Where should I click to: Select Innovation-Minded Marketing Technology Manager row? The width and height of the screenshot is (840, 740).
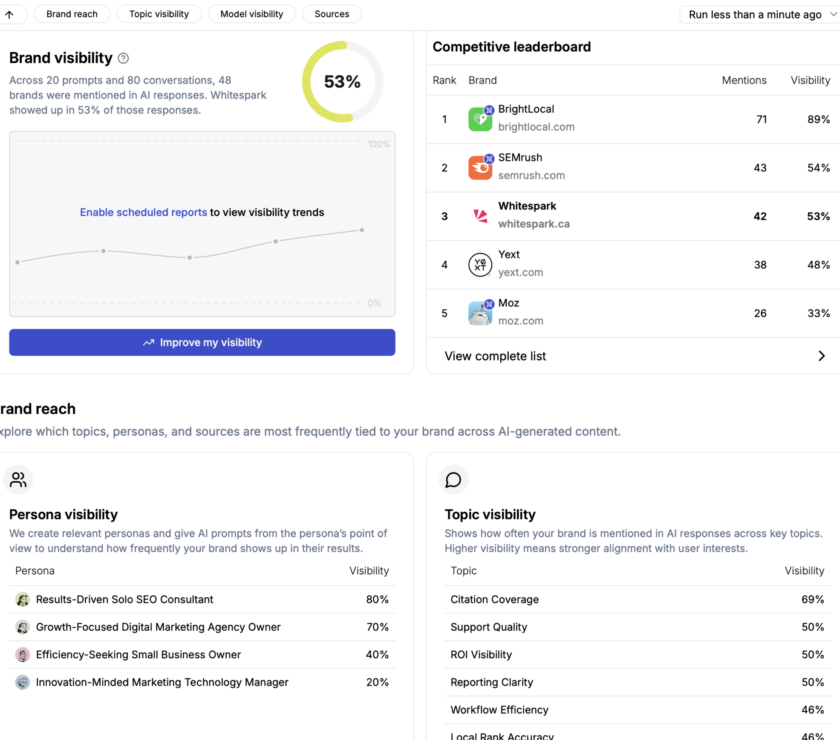(x=202, y=682)
